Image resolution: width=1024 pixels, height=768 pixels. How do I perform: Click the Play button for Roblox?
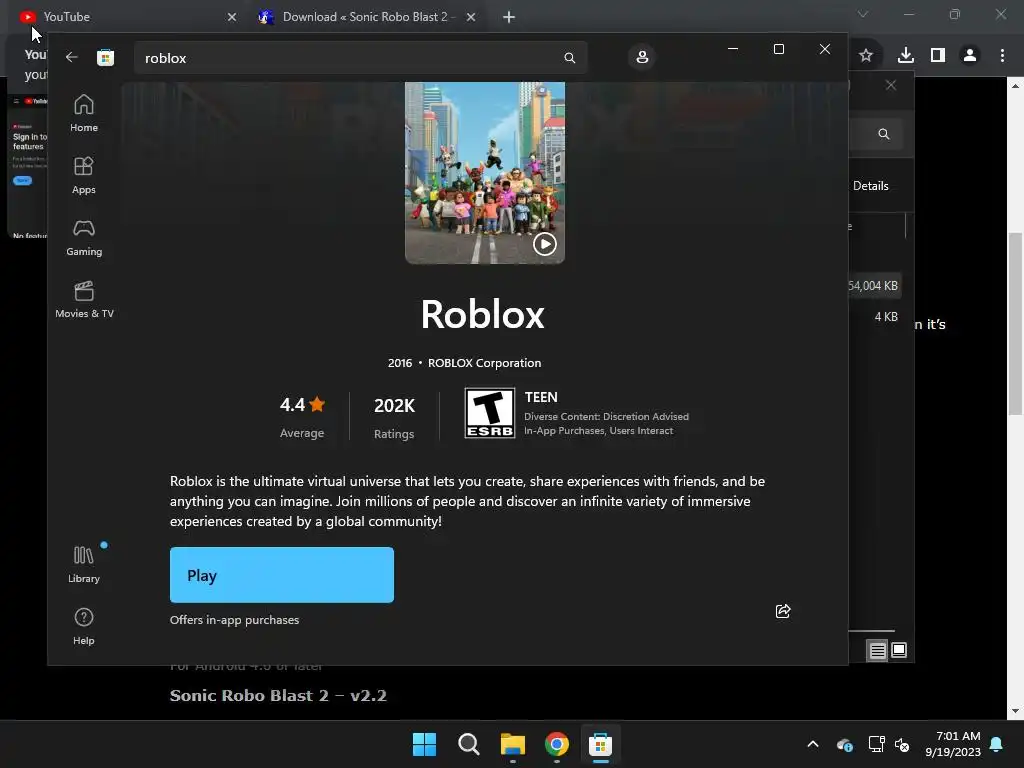point(281,575)
